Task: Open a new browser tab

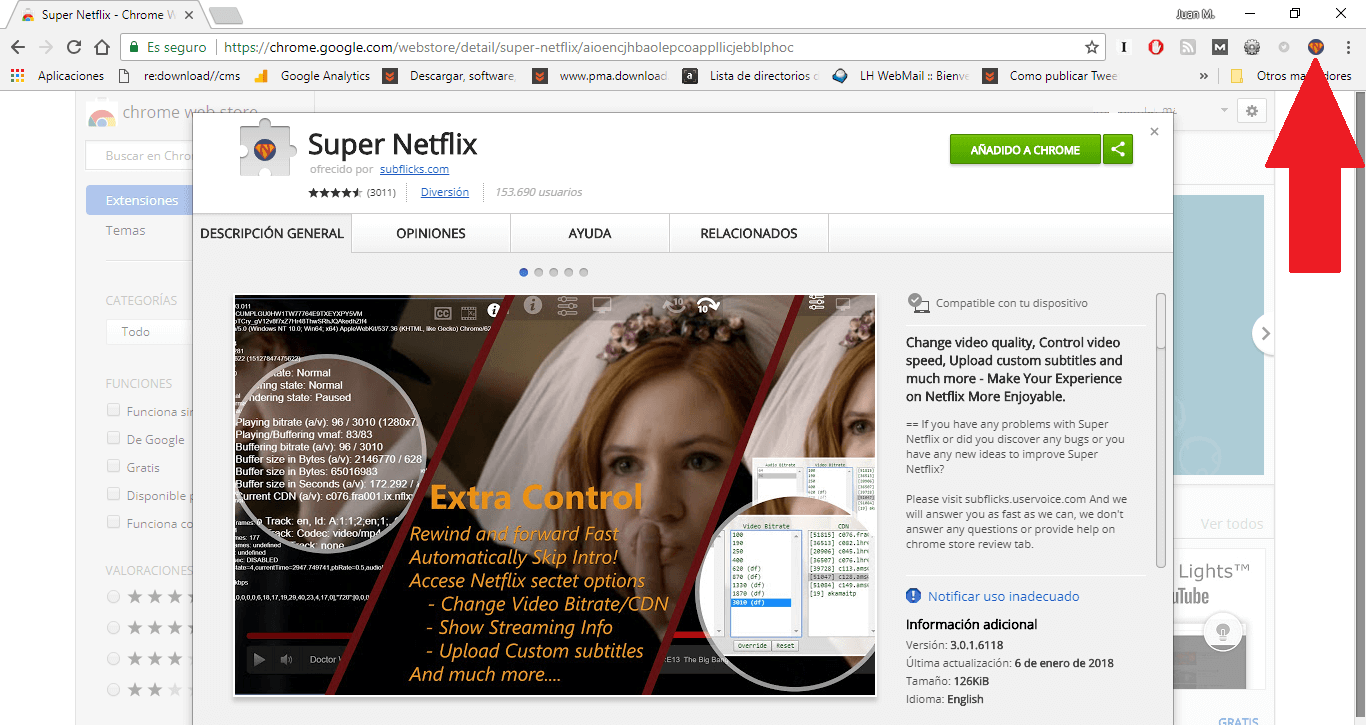Action: tap(226, 15)
